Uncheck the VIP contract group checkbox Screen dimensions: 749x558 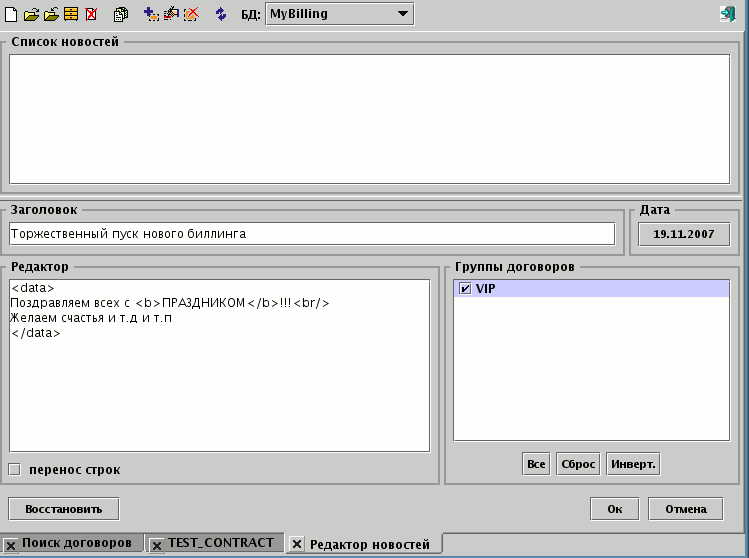pos(463,289)
